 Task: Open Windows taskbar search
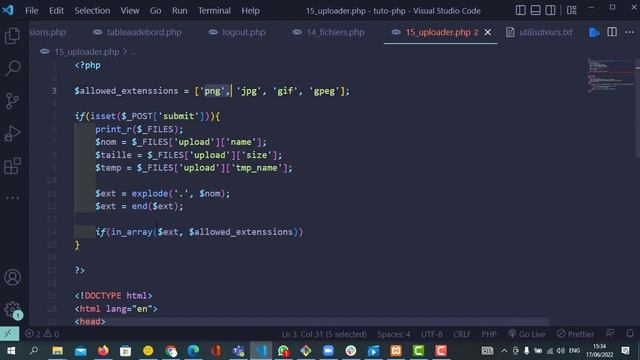coord(34,351)
